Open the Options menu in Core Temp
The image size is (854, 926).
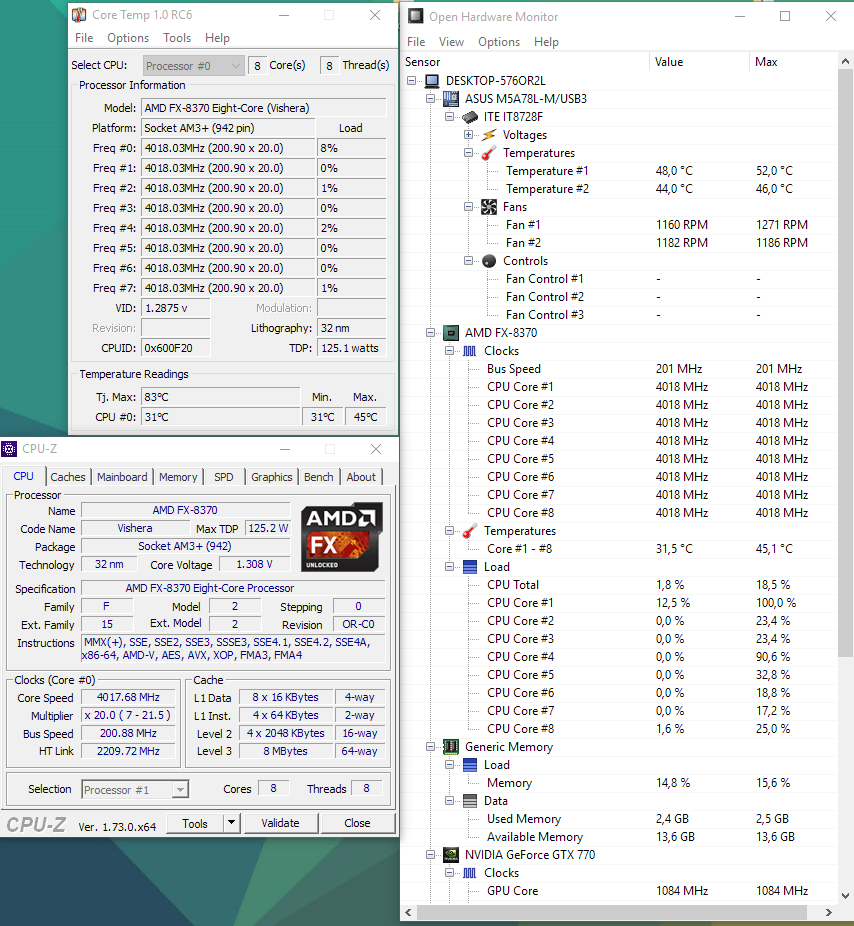coord(128,38)
